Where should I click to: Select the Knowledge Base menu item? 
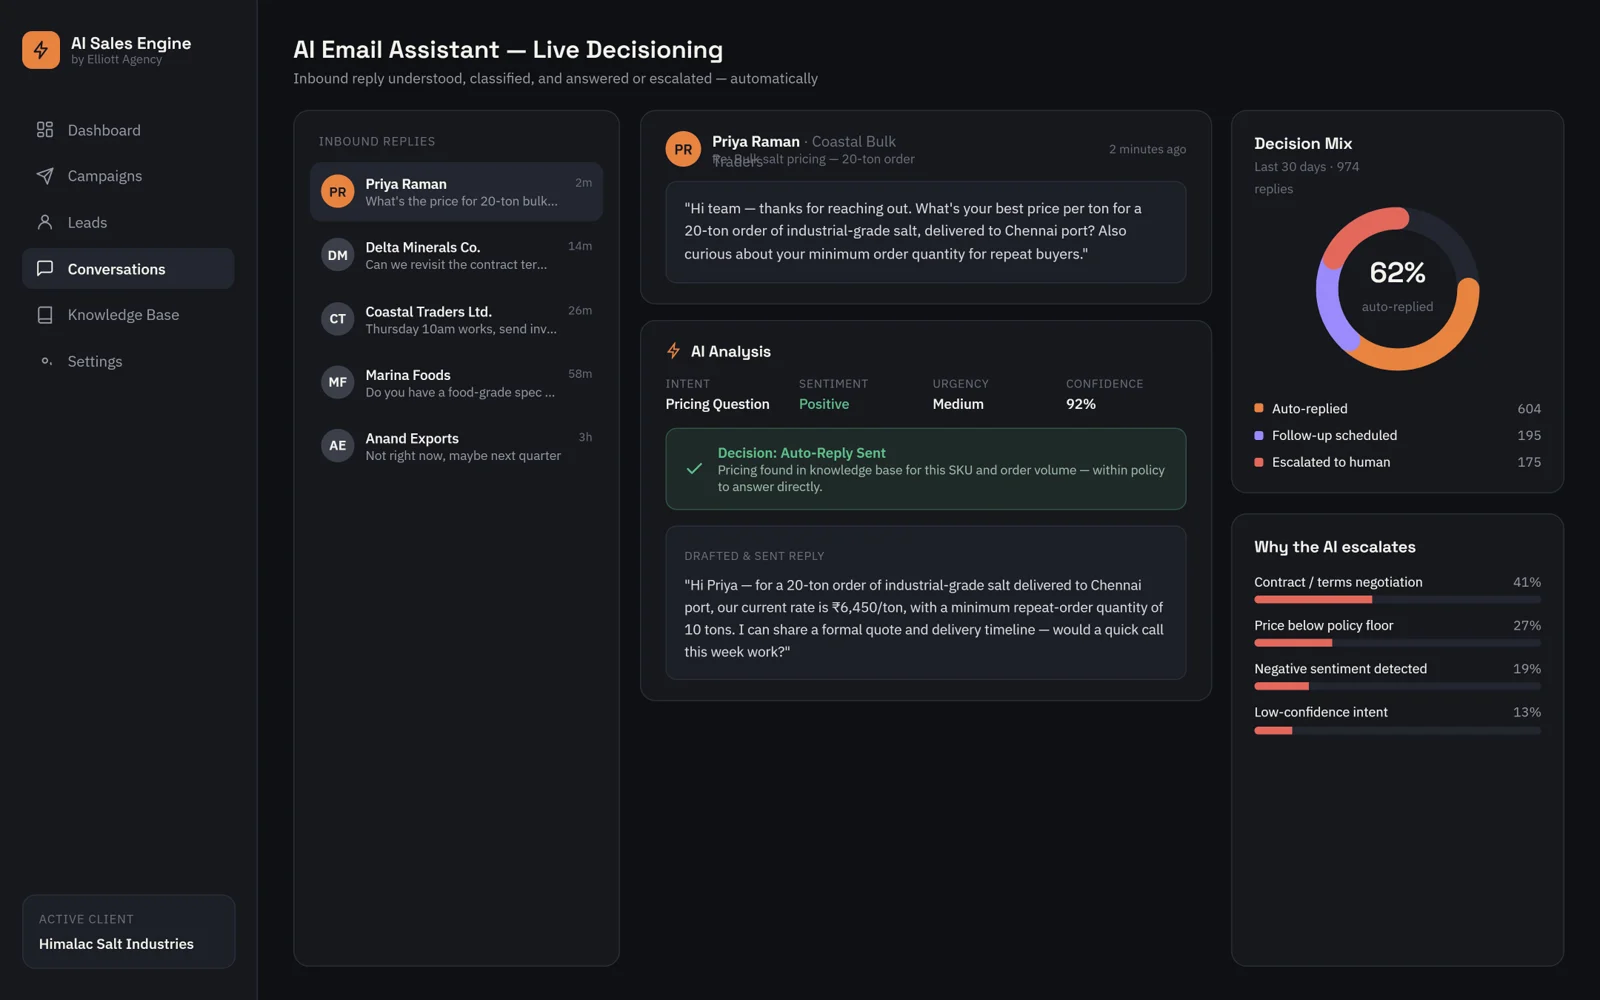tap(128, 315)
